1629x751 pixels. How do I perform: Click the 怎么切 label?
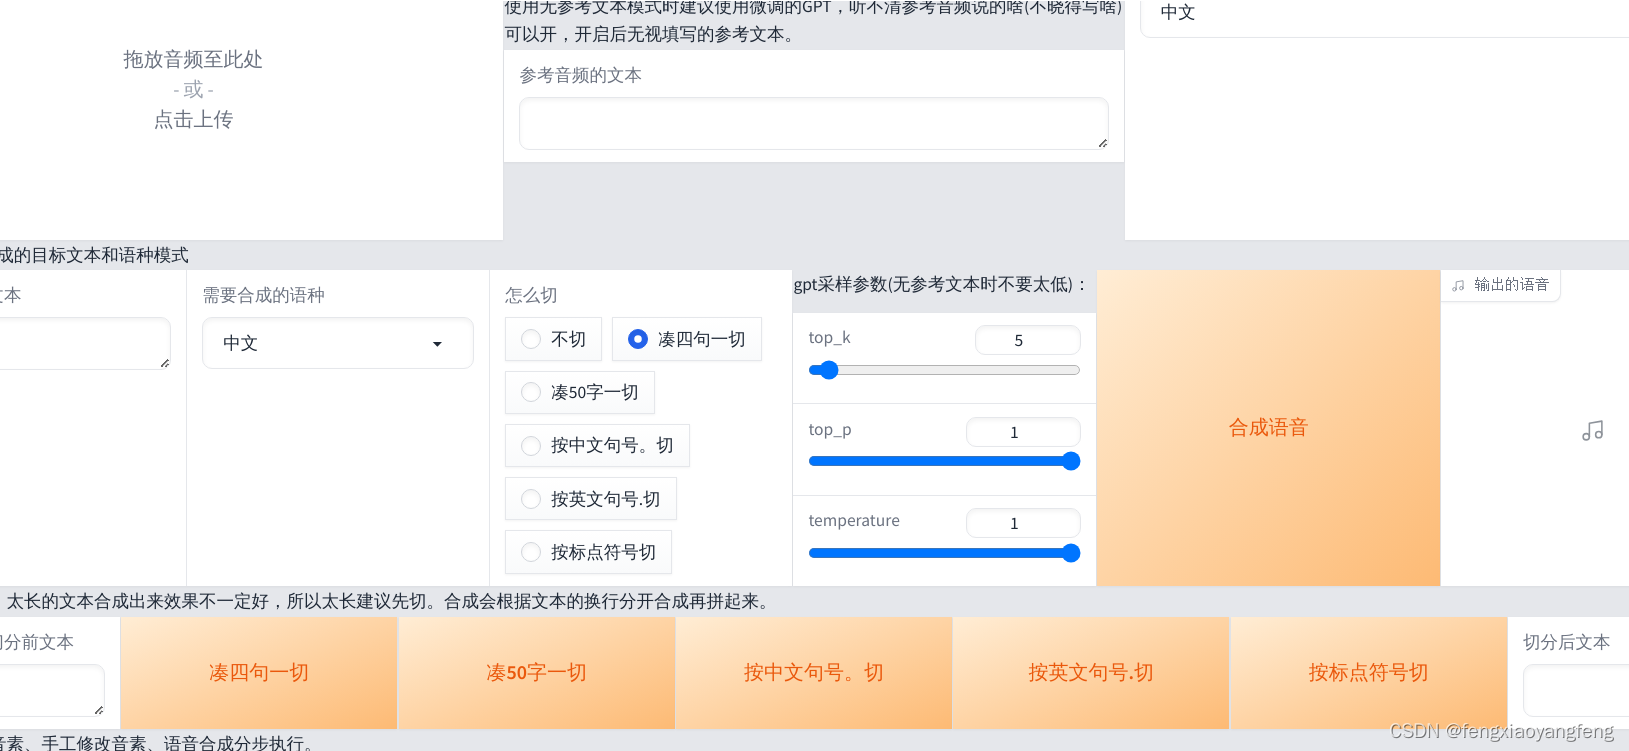click(531, 295)
